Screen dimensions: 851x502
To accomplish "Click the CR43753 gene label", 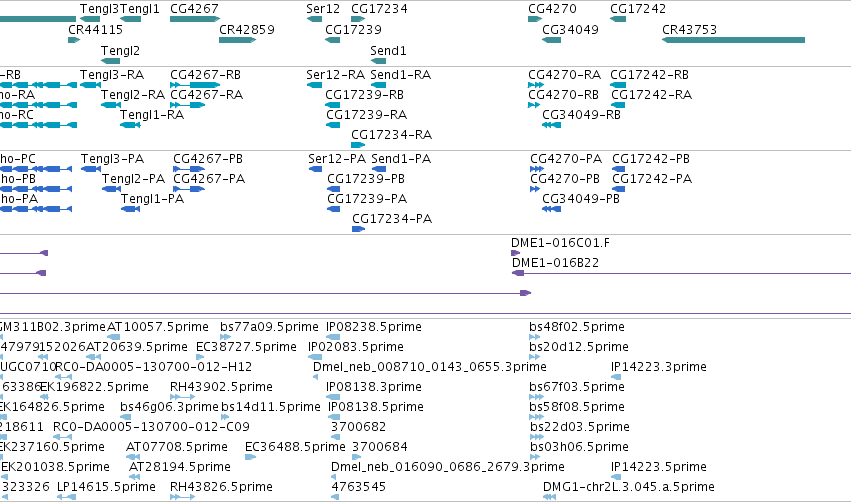I will (x=689, y=29).
